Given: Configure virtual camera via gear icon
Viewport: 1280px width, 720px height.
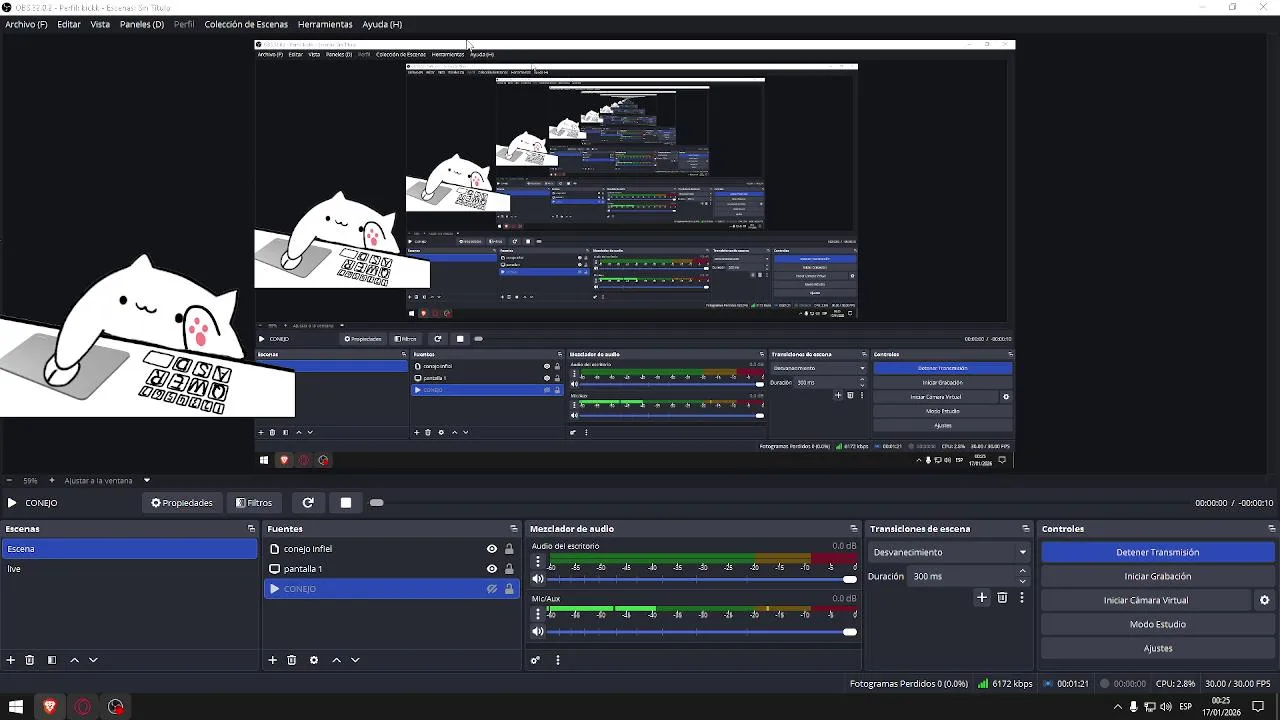Looking at the screenshot, I should (x=1264, y=600).
